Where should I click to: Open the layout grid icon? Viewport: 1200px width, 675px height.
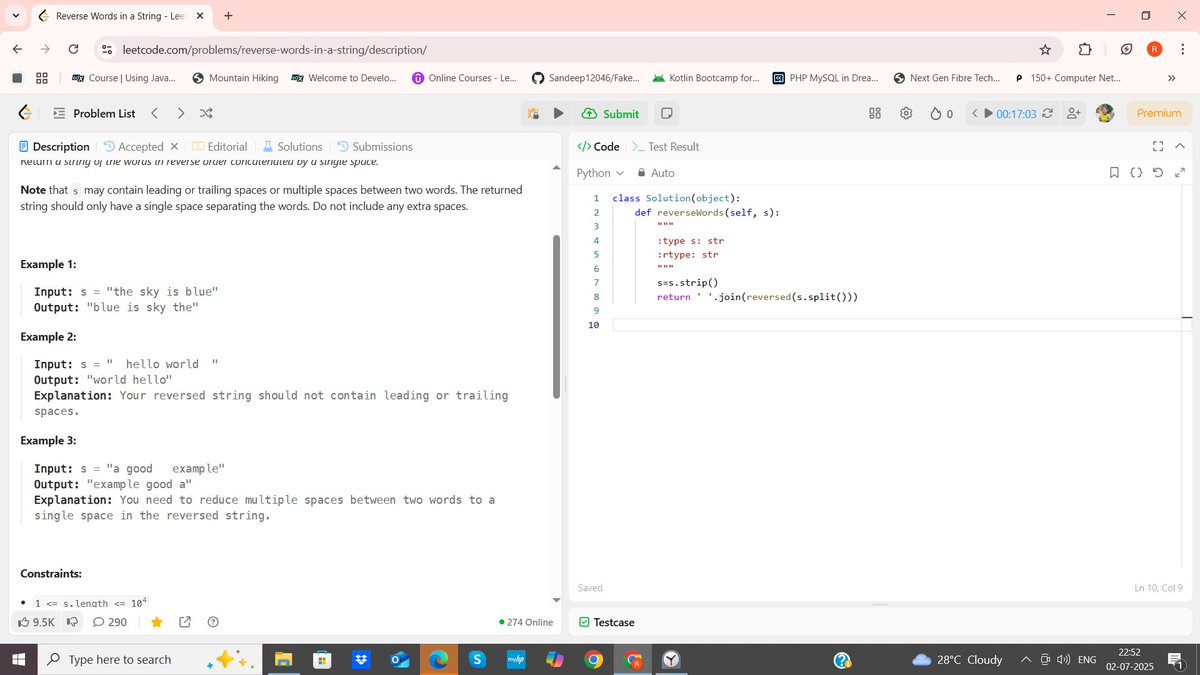[875, 114]
